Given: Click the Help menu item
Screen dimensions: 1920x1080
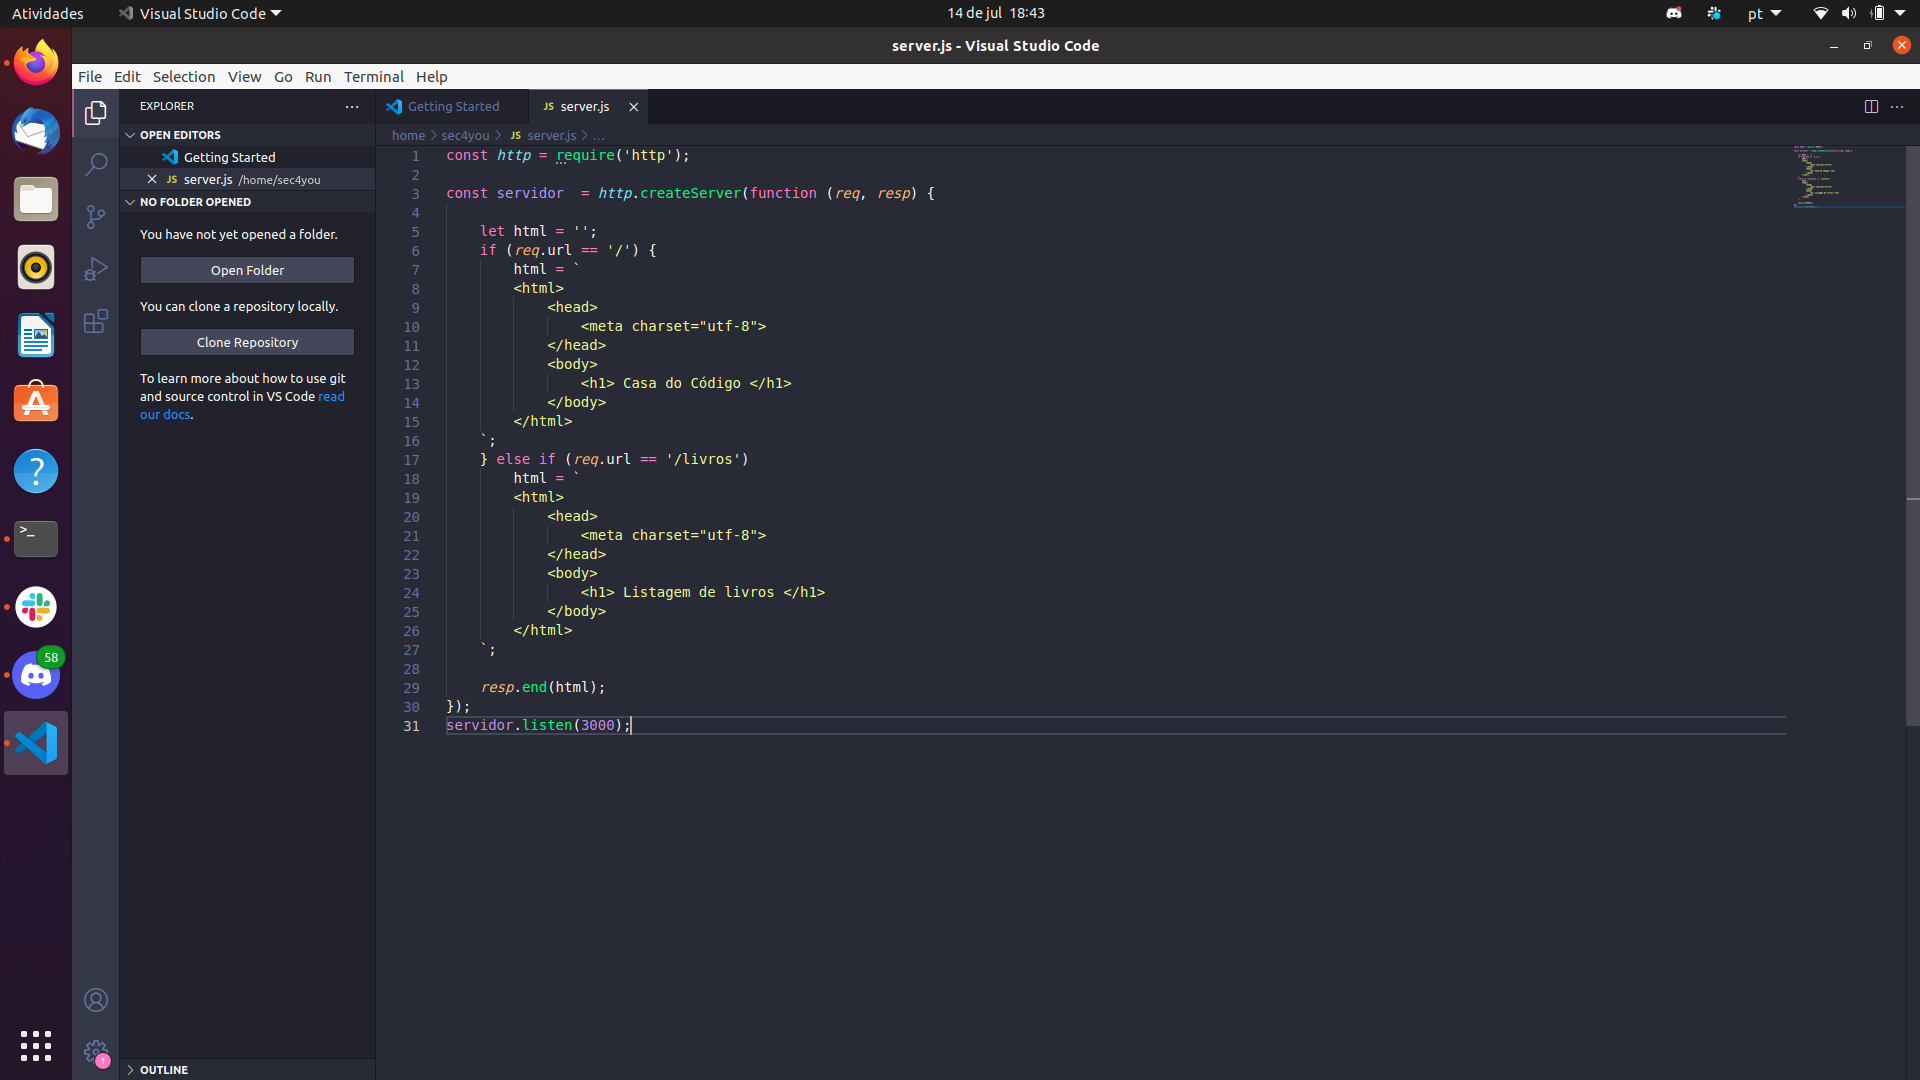Looking at the screenshot, I should tap(431, 76).
